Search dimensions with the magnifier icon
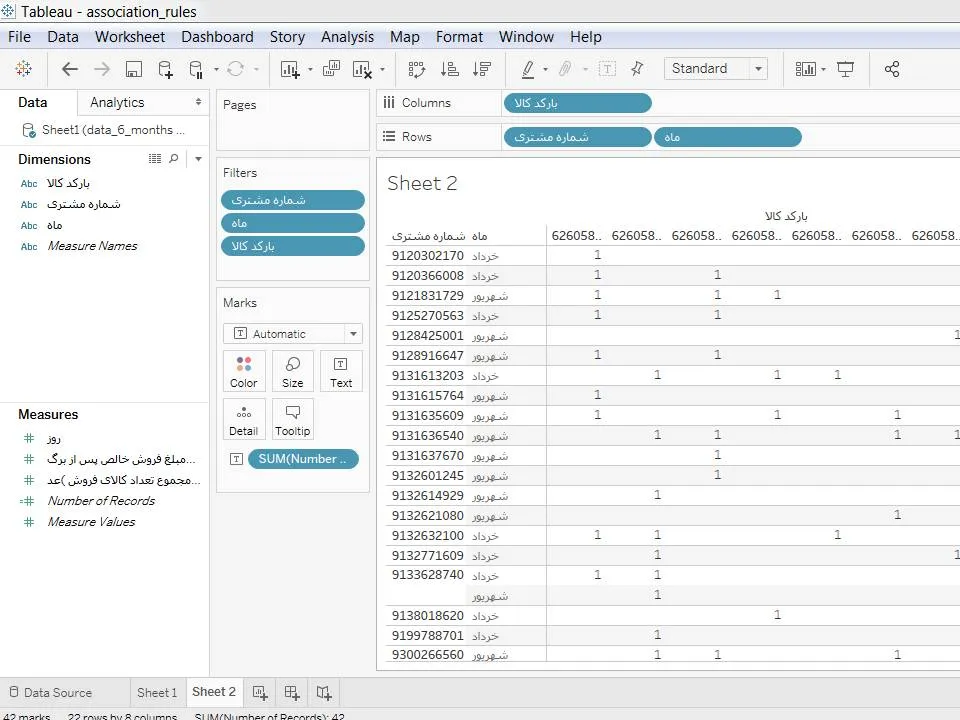This screenshot has width=960, height=720. [x=174, y=159]
